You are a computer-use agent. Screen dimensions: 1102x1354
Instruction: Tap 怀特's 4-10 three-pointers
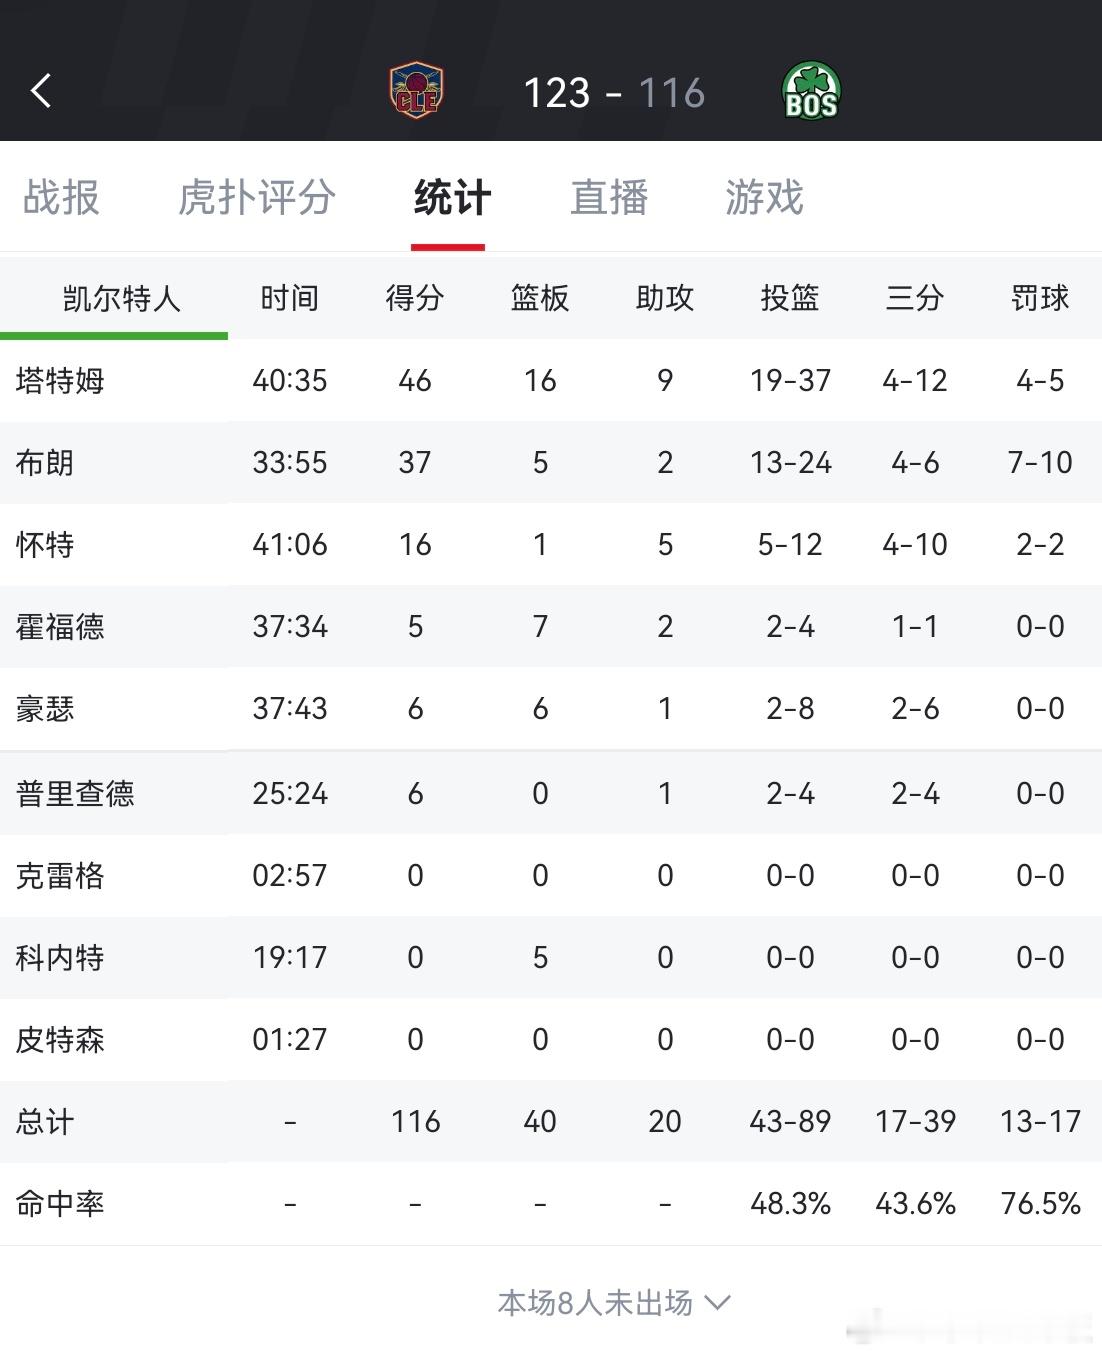pyautogui.click(x=915, y=544)
